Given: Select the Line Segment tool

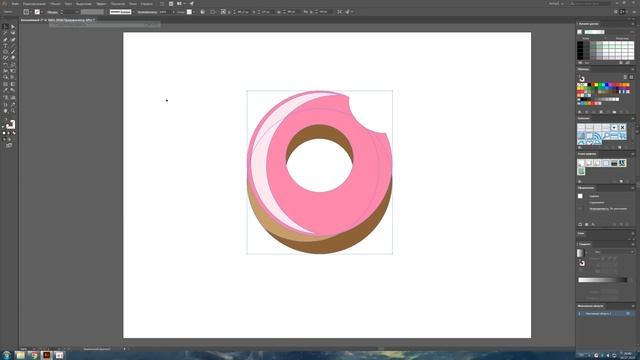Looking at the screenshot, I should (x=13, y=46).
